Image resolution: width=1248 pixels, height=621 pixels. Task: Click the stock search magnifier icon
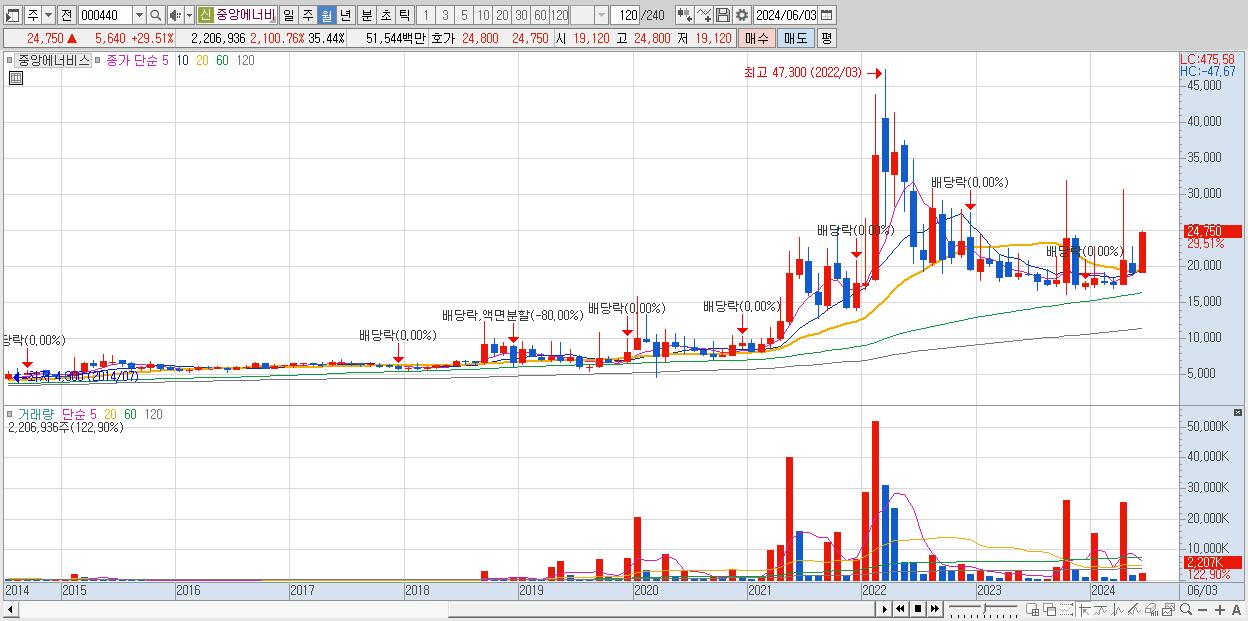point(156,15)
